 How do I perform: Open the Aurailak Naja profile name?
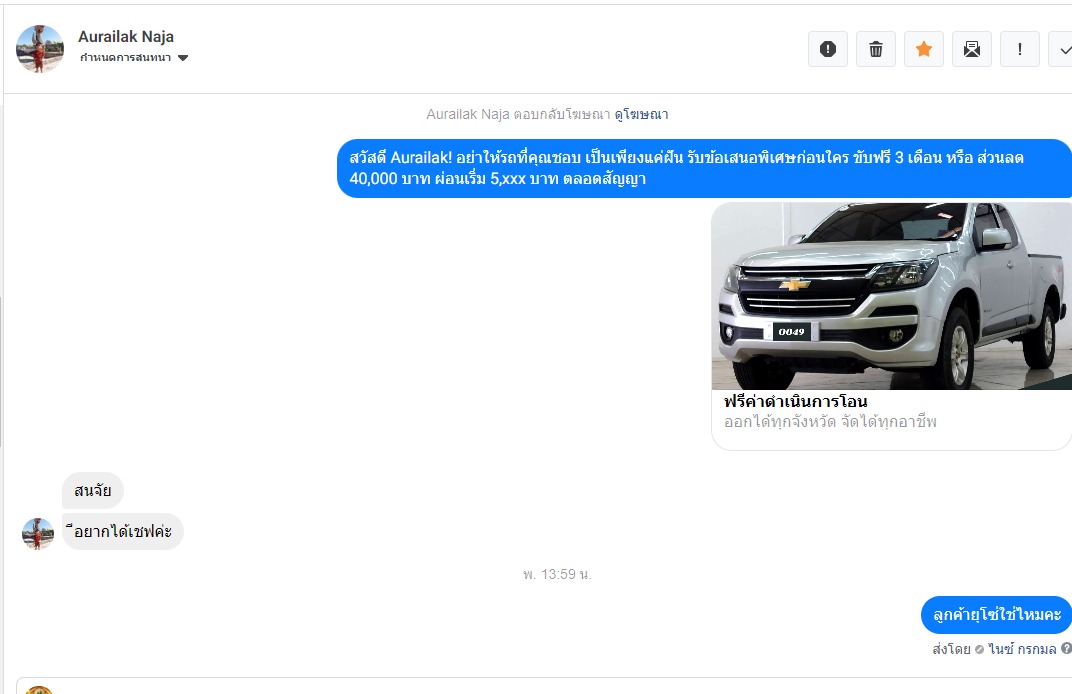[x=126, y=37]
